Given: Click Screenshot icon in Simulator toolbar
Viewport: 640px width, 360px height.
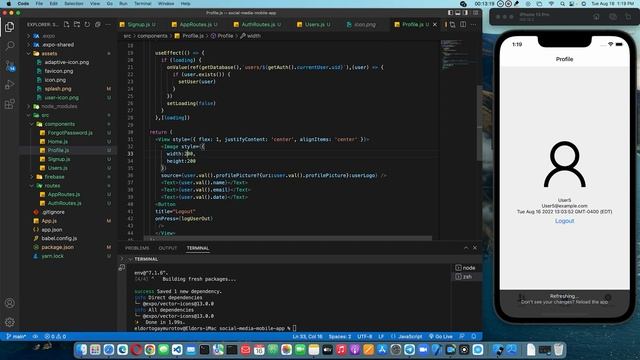Looking at the screenshot, I should pos(613,17).
